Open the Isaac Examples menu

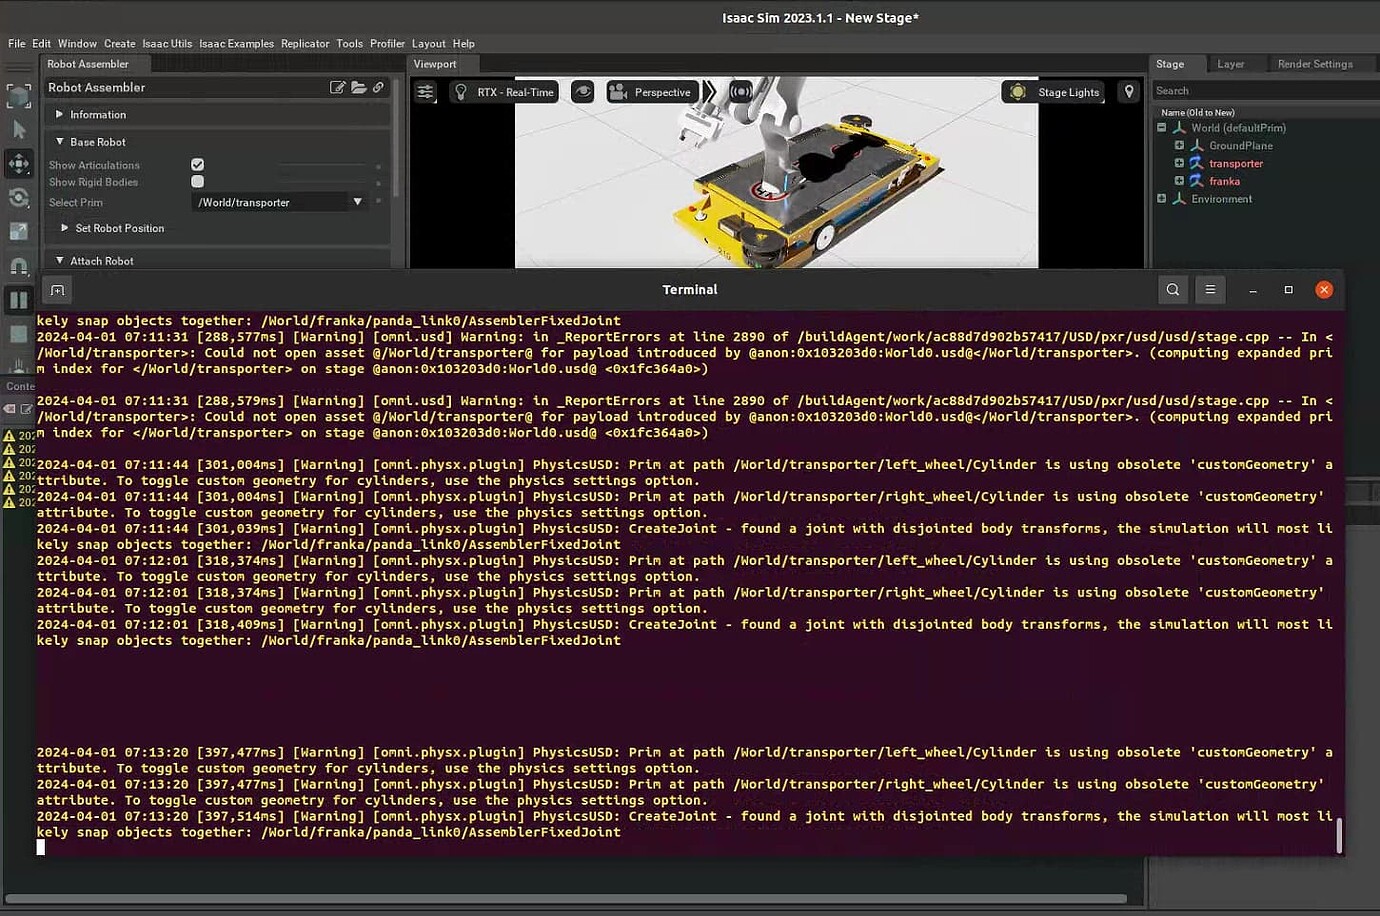point(236,43)
